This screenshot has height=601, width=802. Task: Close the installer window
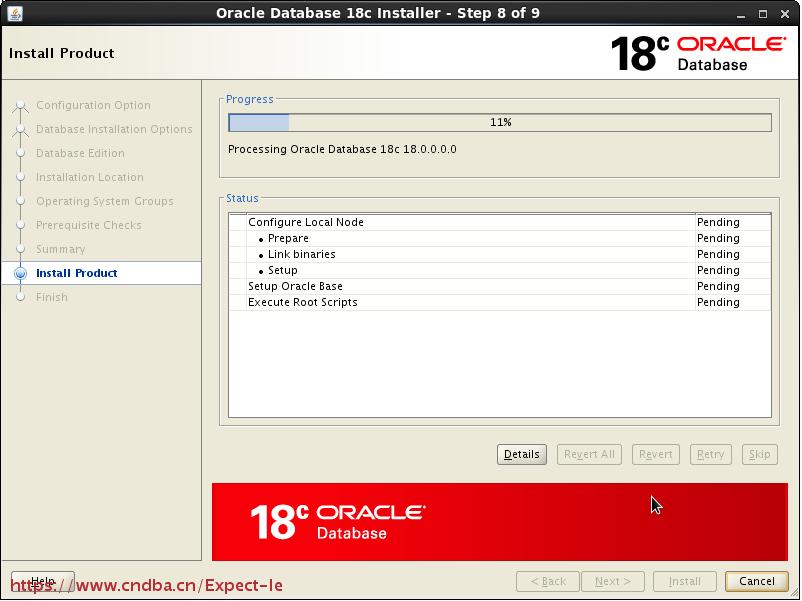(785, 14)
